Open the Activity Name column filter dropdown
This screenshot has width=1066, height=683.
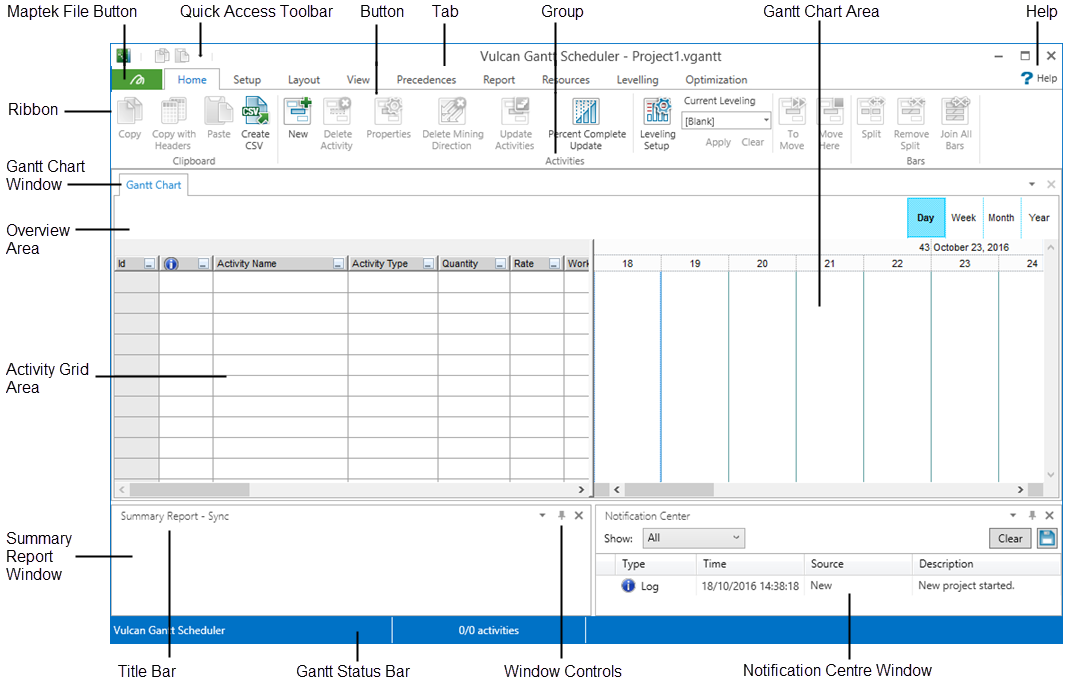click(x=338, y=264)
